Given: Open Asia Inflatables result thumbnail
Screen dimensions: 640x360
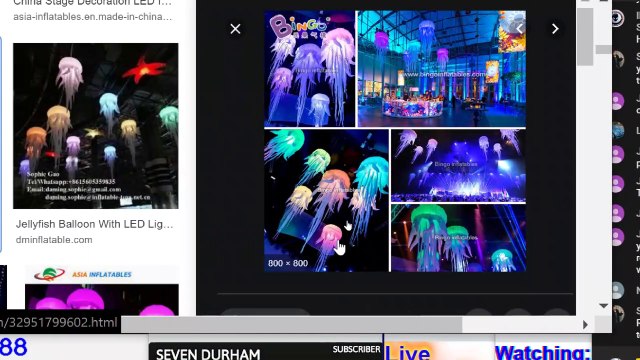Looking at the screenshot, I should click(102, 291).
